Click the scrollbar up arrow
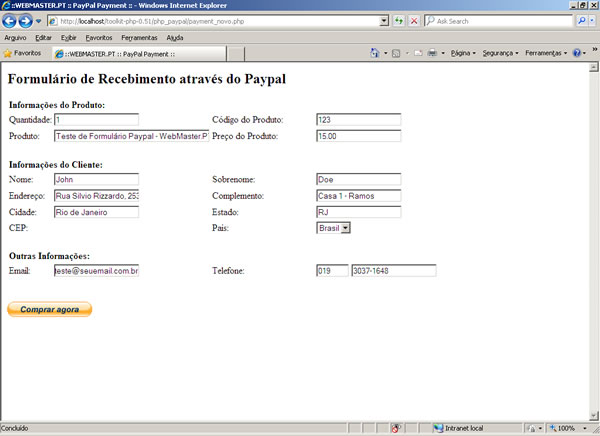The image size is (600, 436). point(593,67)
